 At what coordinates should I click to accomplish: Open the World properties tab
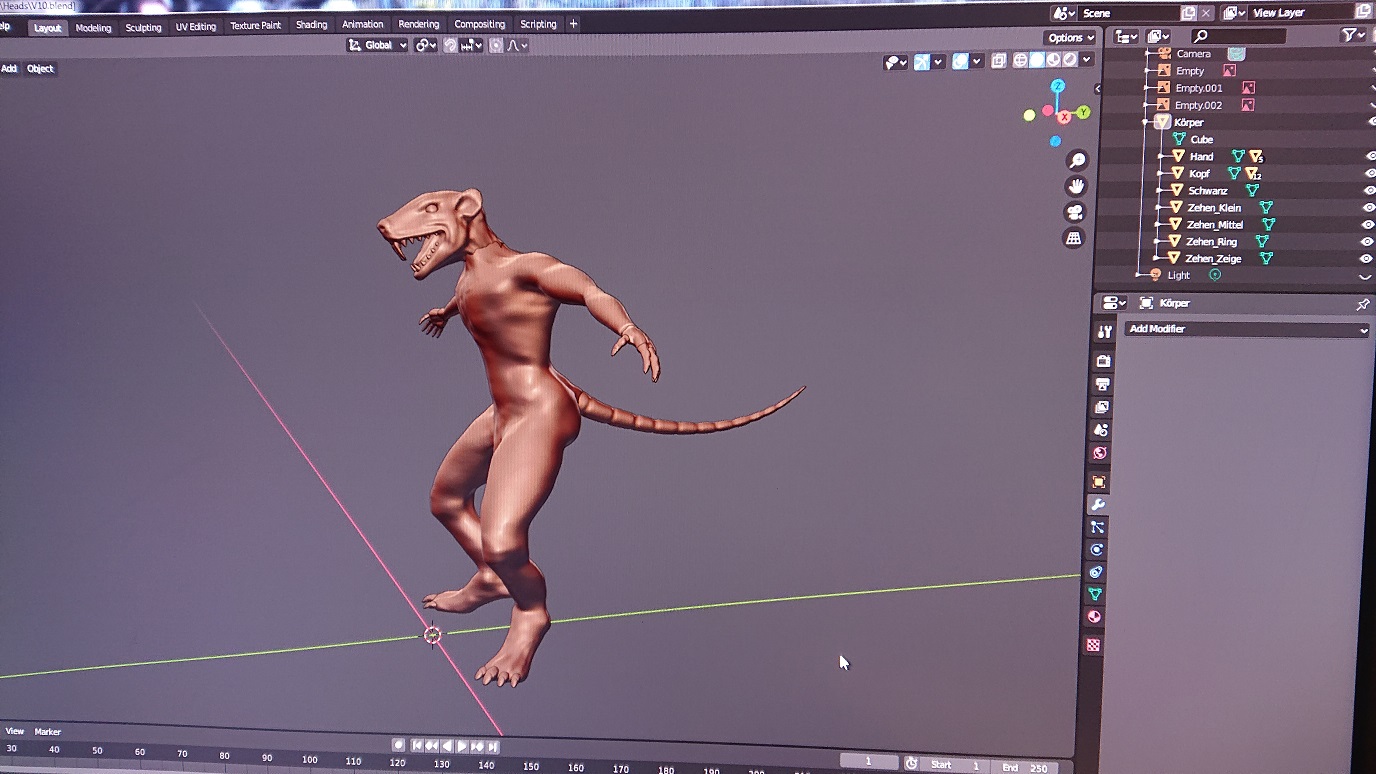1099,453
